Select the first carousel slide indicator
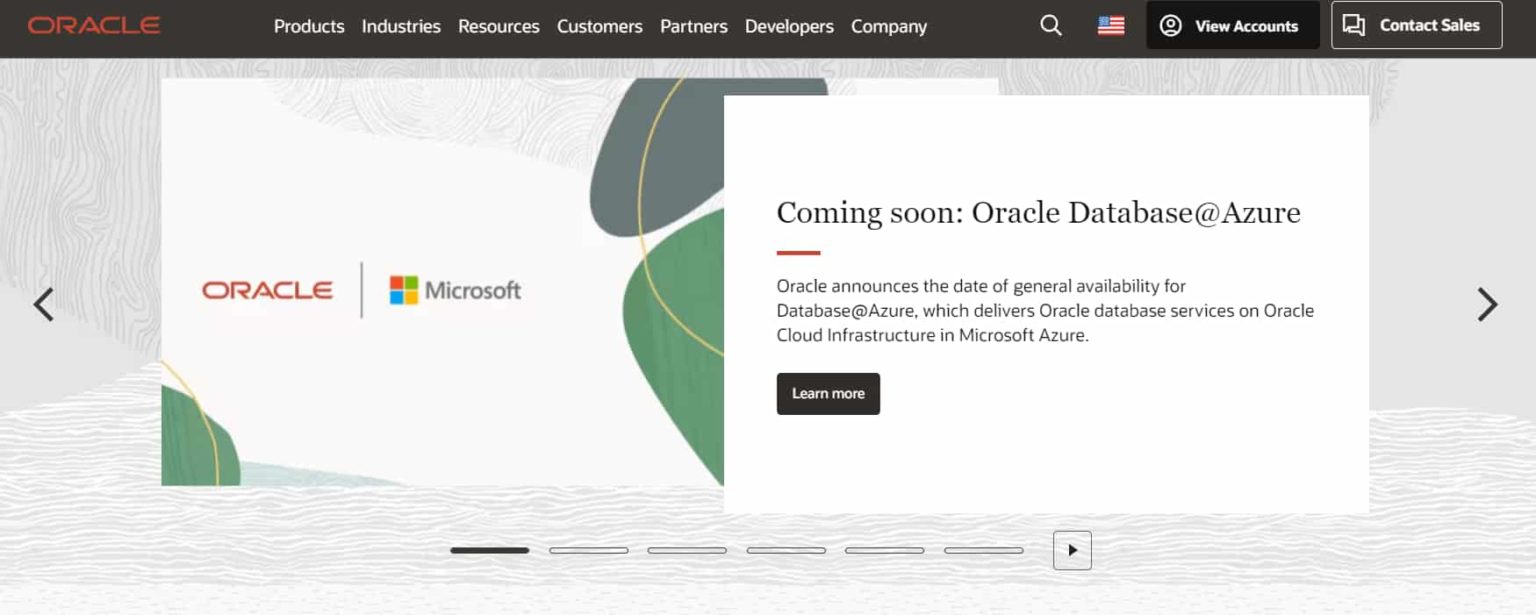1536x615 pixels. tap(489, 550)
